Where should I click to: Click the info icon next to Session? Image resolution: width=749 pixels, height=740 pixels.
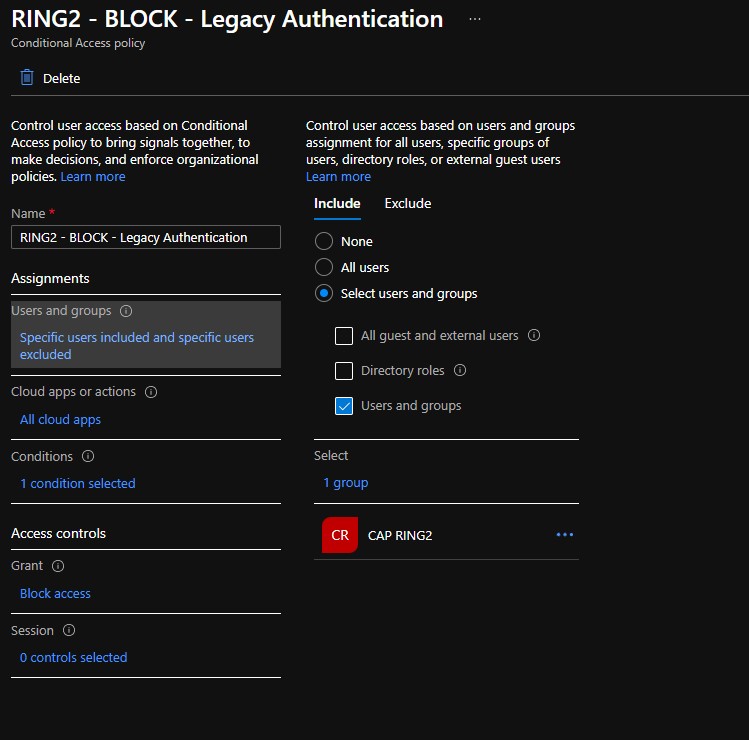point(69,631)
